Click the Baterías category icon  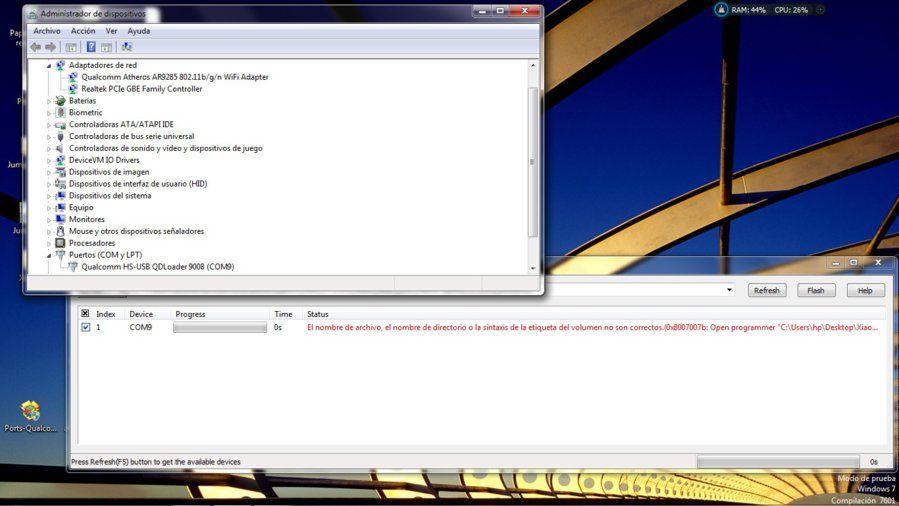click(x=60, y=101)
